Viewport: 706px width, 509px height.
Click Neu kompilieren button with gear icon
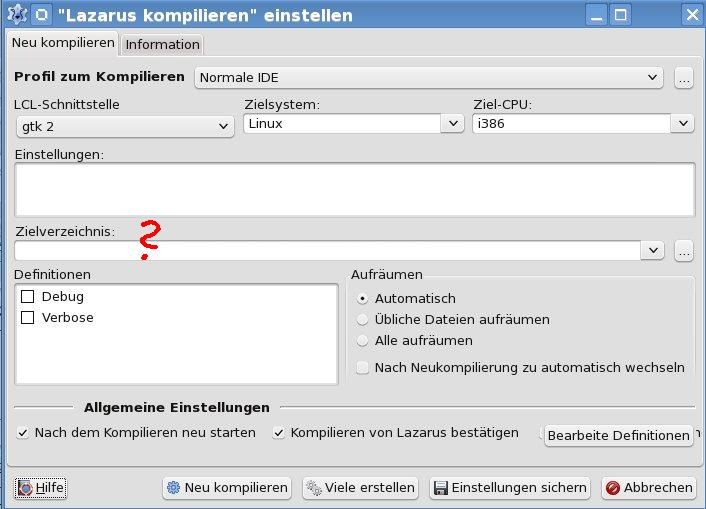[227, 487]
